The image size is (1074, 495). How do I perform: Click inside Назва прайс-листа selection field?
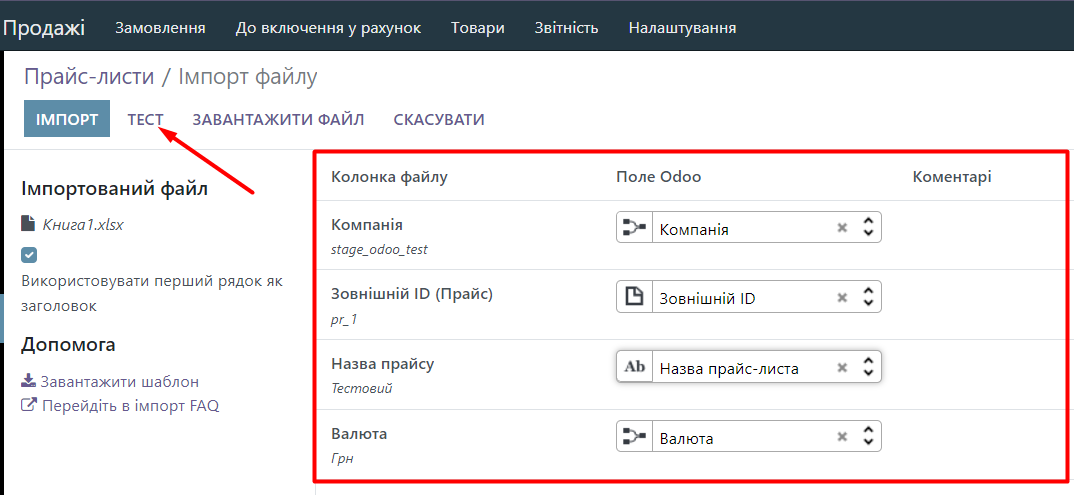(x=740, y=368)
